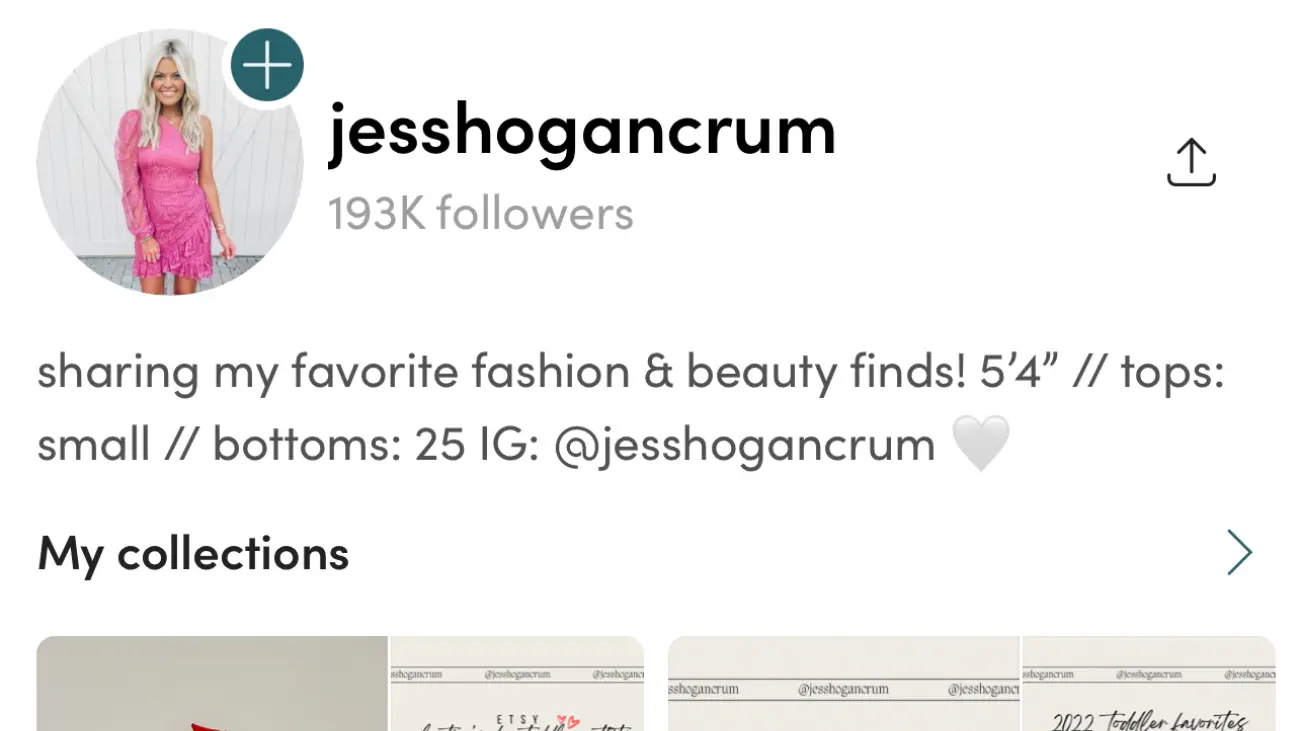Open the first collection's left thumbnail
The height and width of the screenshot is (731, 1300).
(x=212, y=684)
